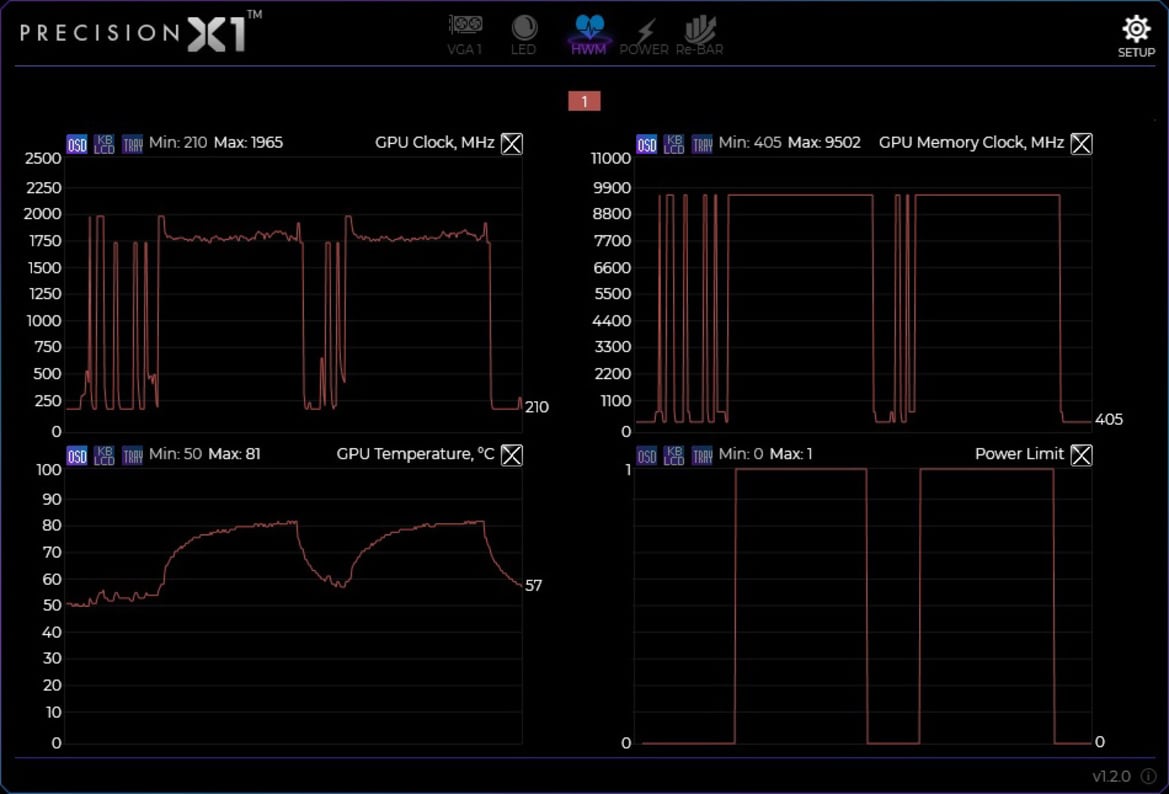Select page 1 indicator button

tap(584, 101)
